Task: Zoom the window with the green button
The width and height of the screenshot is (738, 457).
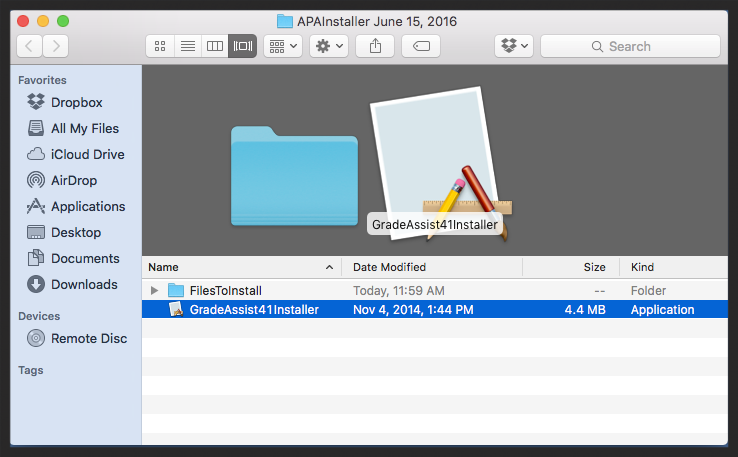Action: [63, 21]
